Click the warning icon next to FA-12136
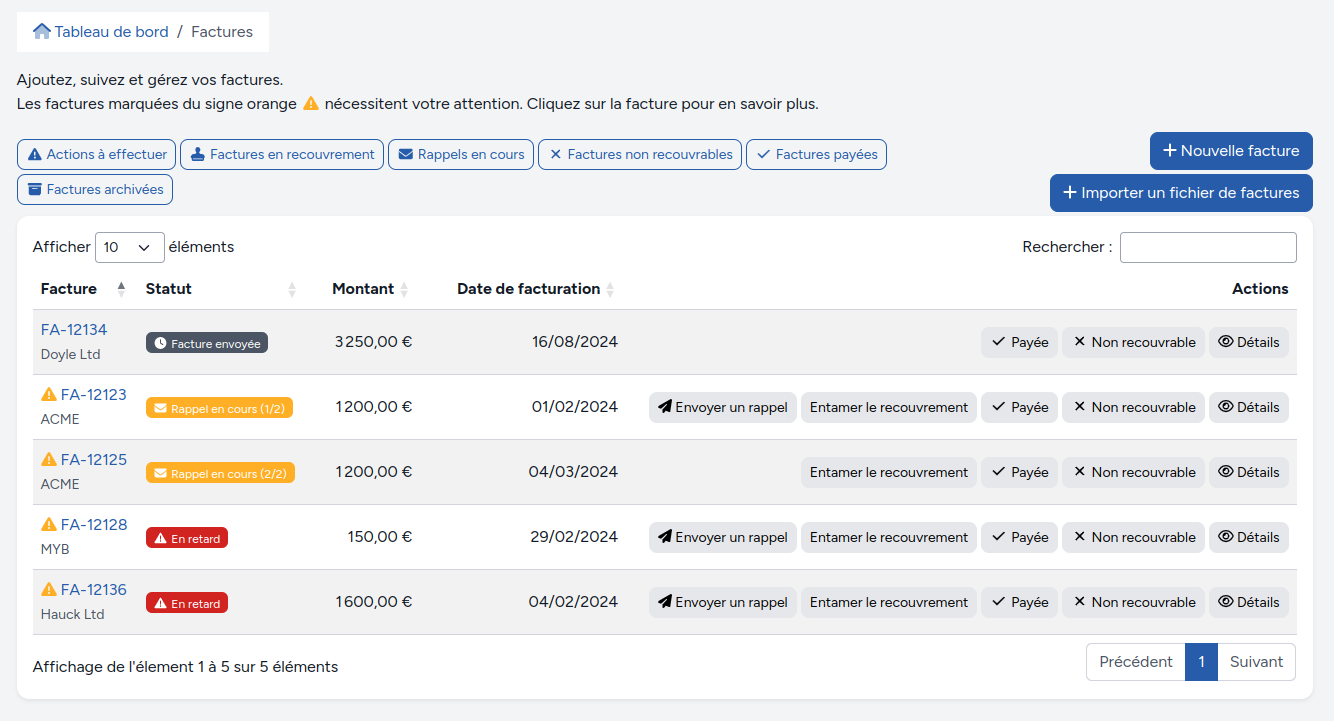This screenshot has height=721, width=1334. pyautogui.click(x=49, y=589)
